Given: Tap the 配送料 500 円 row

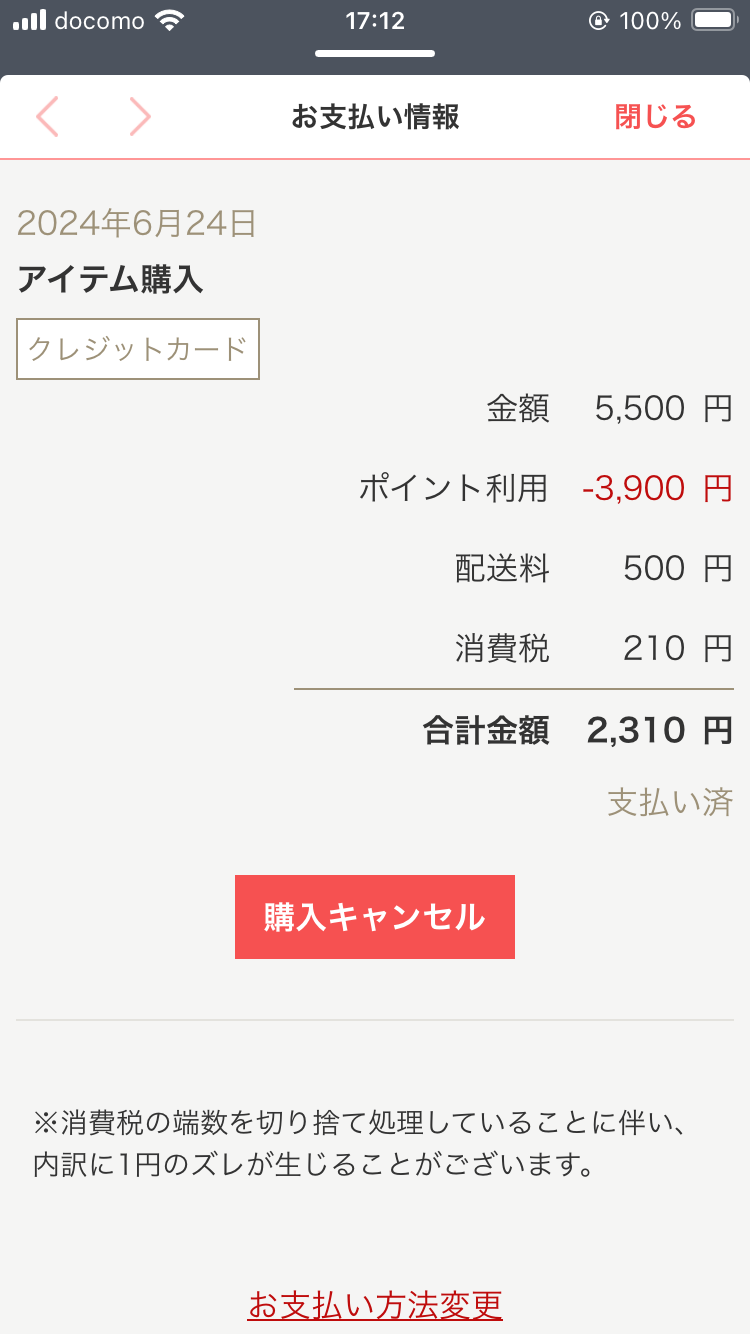Looking at the screenshot, I should click(593, 569).
